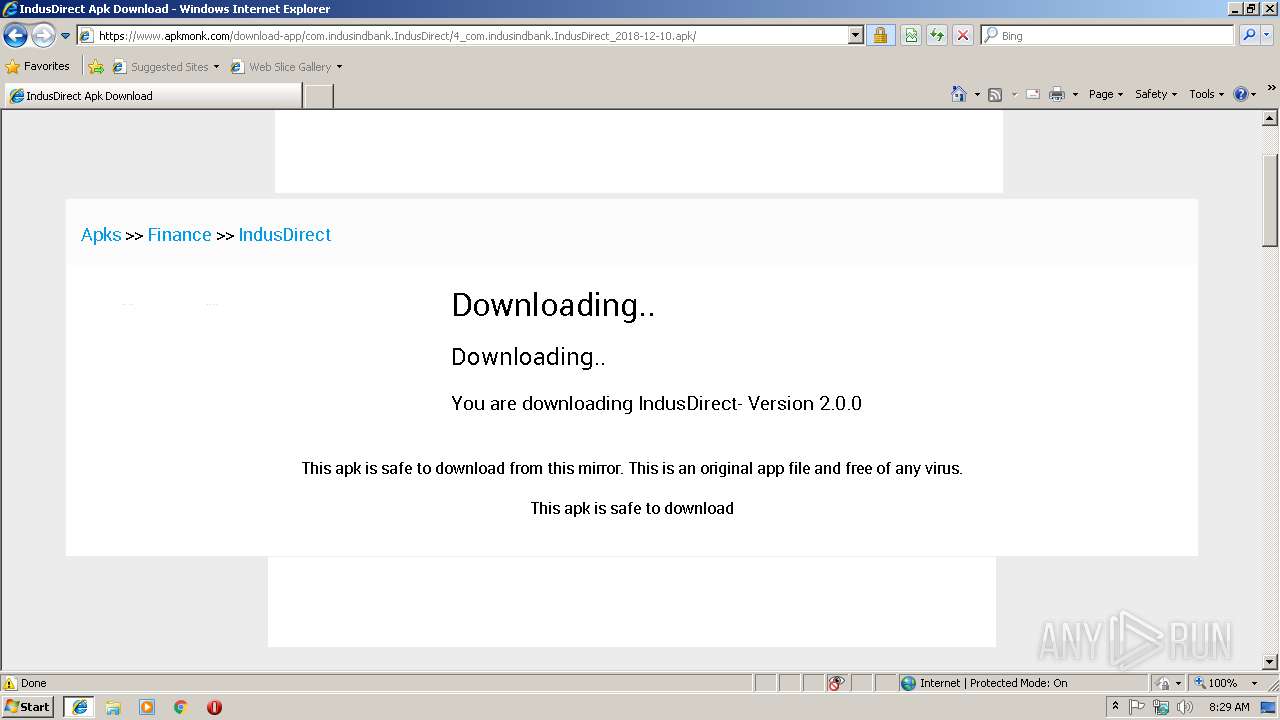
Task: Click 'This apk is safe to download' line
Action: pyautogui.click(x=632, y=508)
